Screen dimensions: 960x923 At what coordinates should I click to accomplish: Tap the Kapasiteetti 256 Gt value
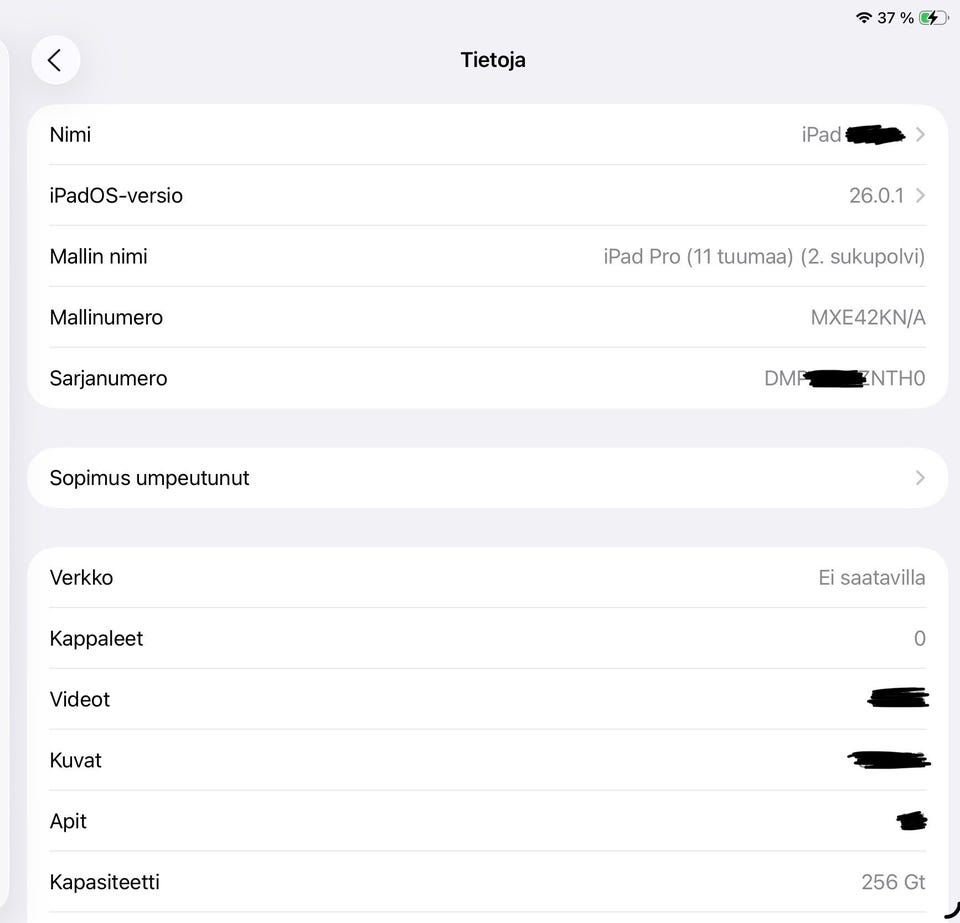pos(892,883)
